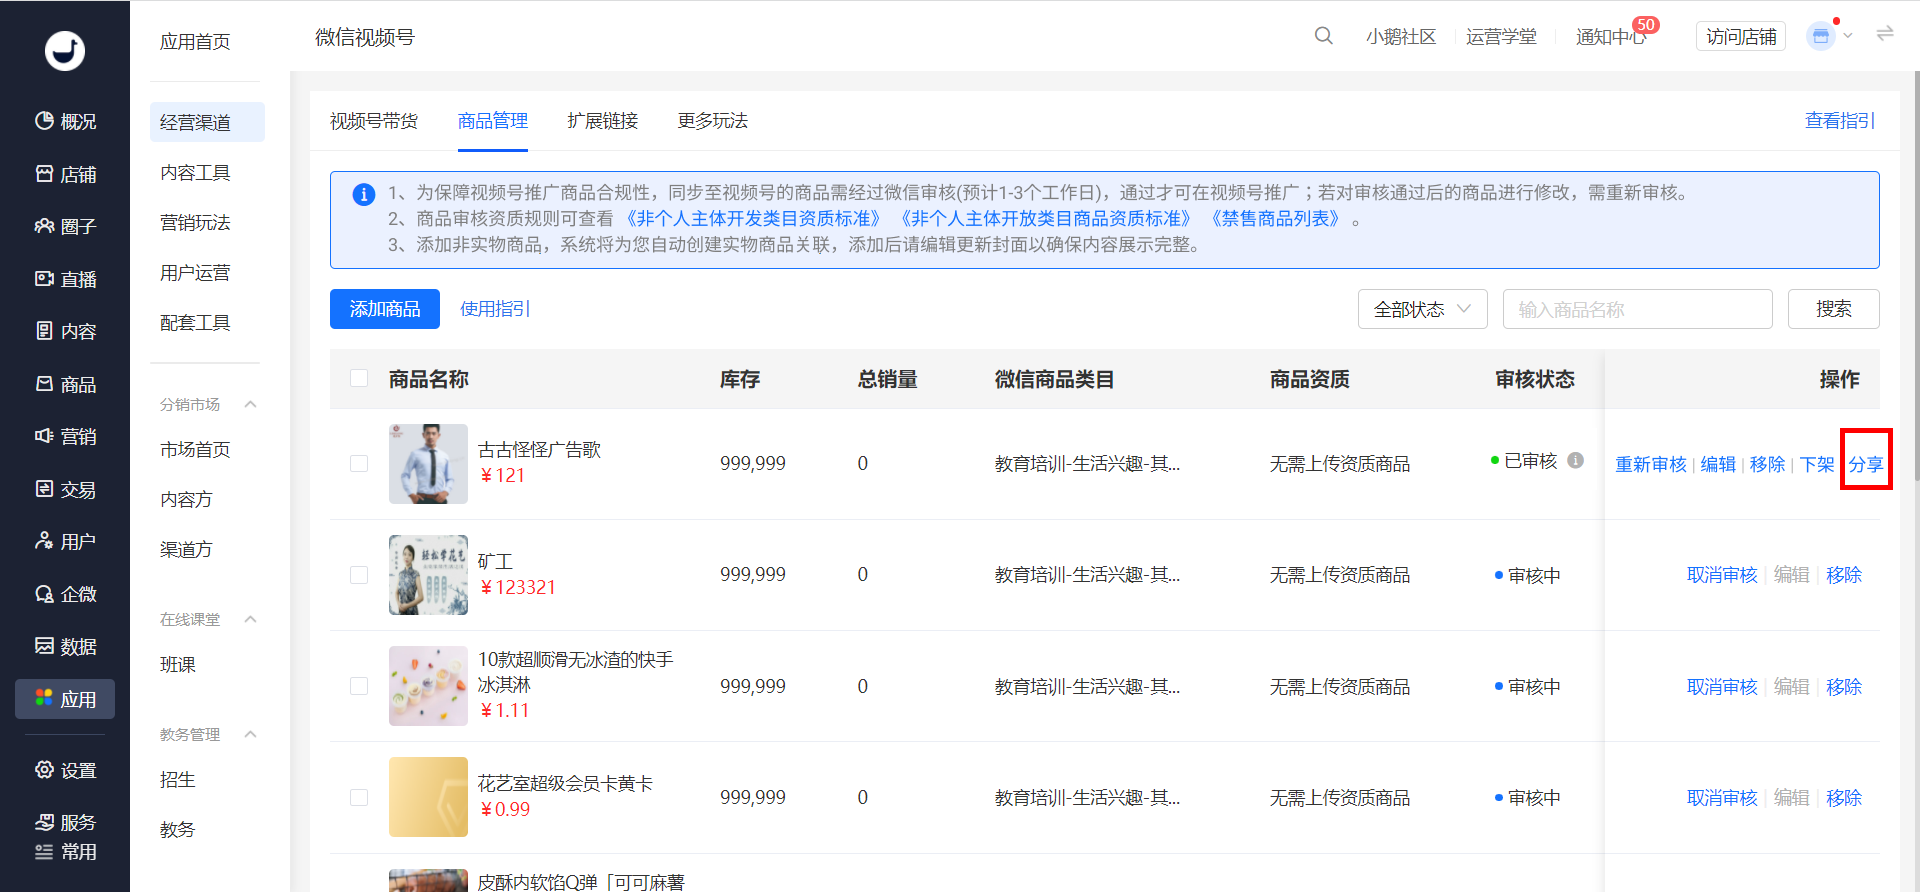Click 移除 for 花艺室超级会员卡黄卡
Screen dimensions: 1920x892
coord(1844,798)
